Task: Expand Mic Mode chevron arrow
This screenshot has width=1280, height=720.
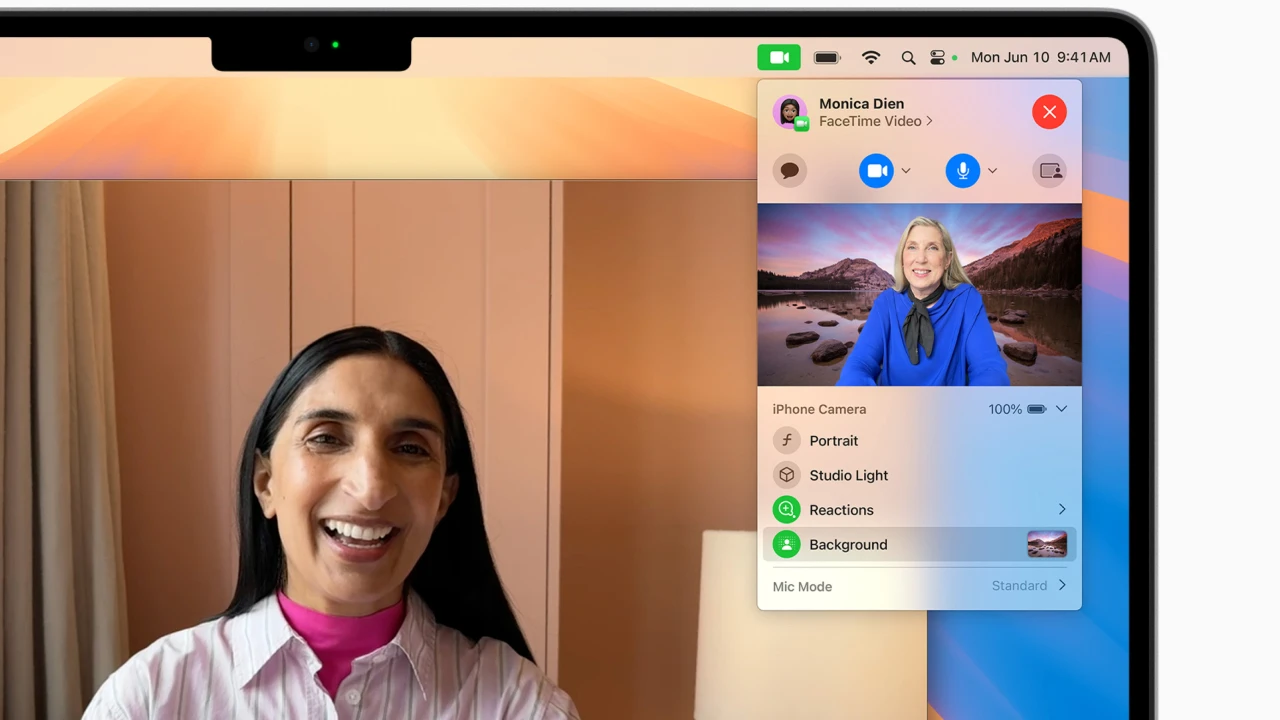Action: click(x=1062, y=586)
